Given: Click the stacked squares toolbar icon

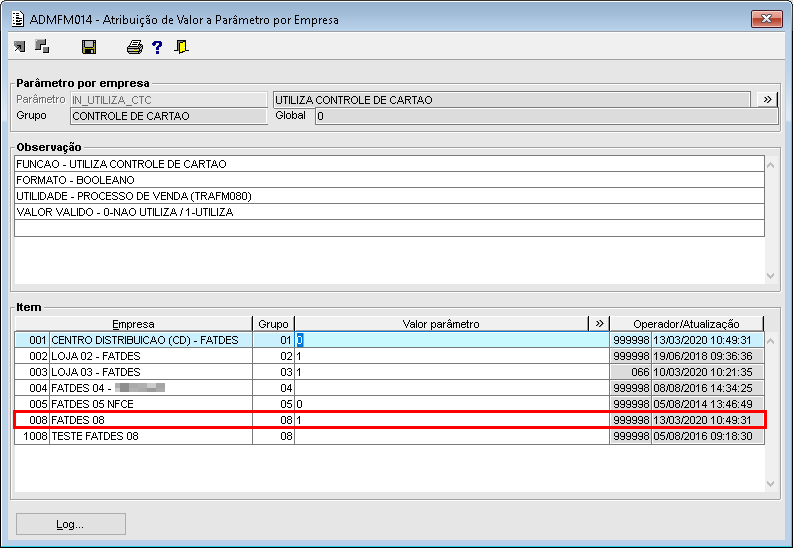Looking at the screenshot, I should [x=42, y=47].
